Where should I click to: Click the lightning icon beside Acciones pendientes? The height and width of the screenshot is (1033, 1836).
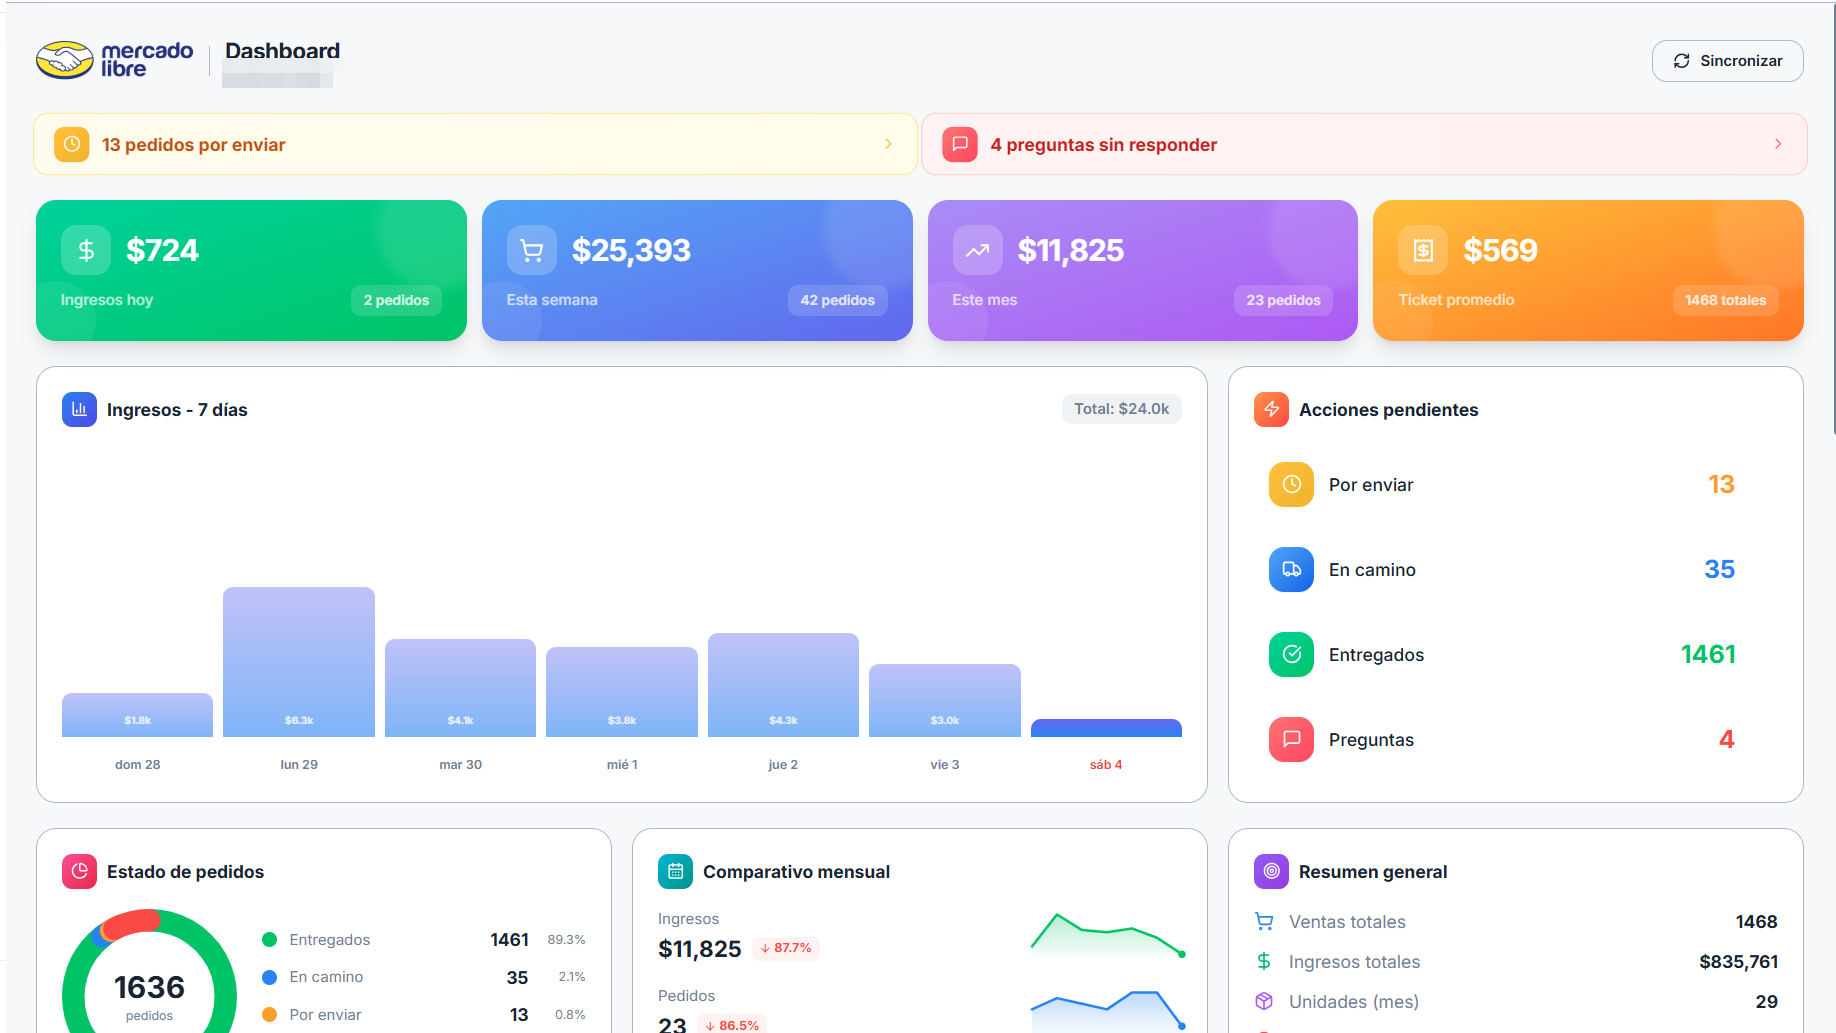point(1271,409)
